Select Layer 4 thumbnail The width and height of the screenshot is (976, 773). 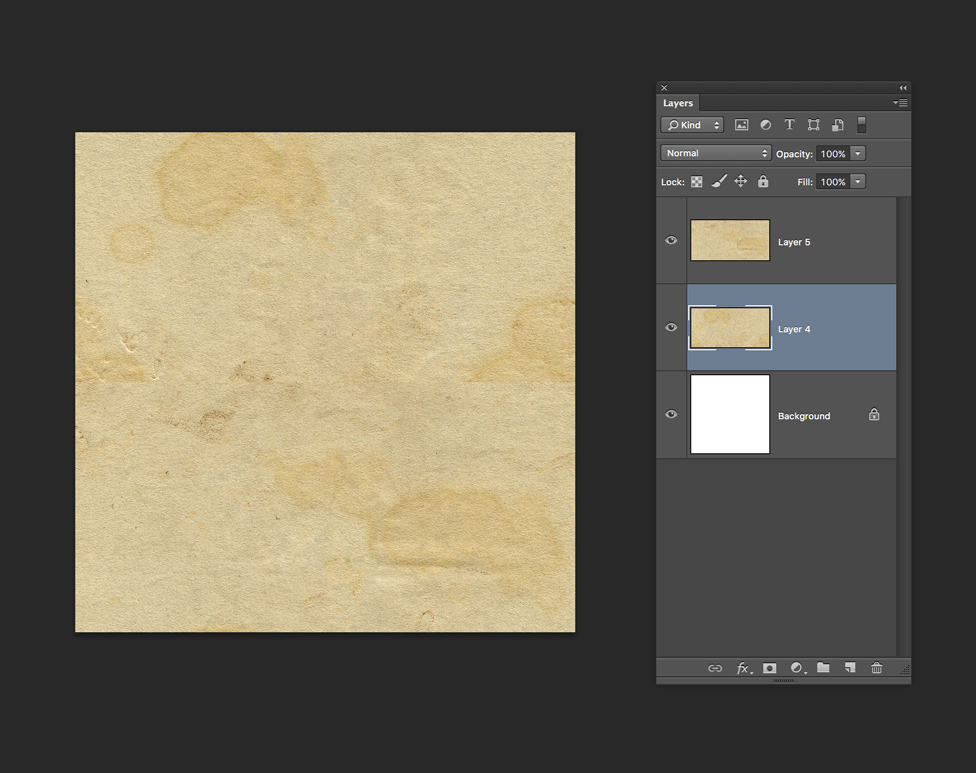[730, 327]
